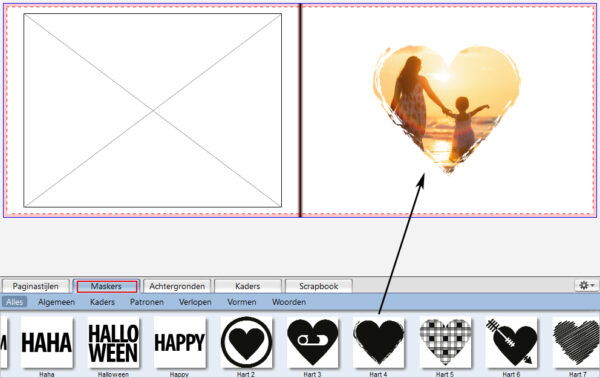Show the Woorden mask category
The width and height of the screenshot is (600, 378).
pos(289,302)
